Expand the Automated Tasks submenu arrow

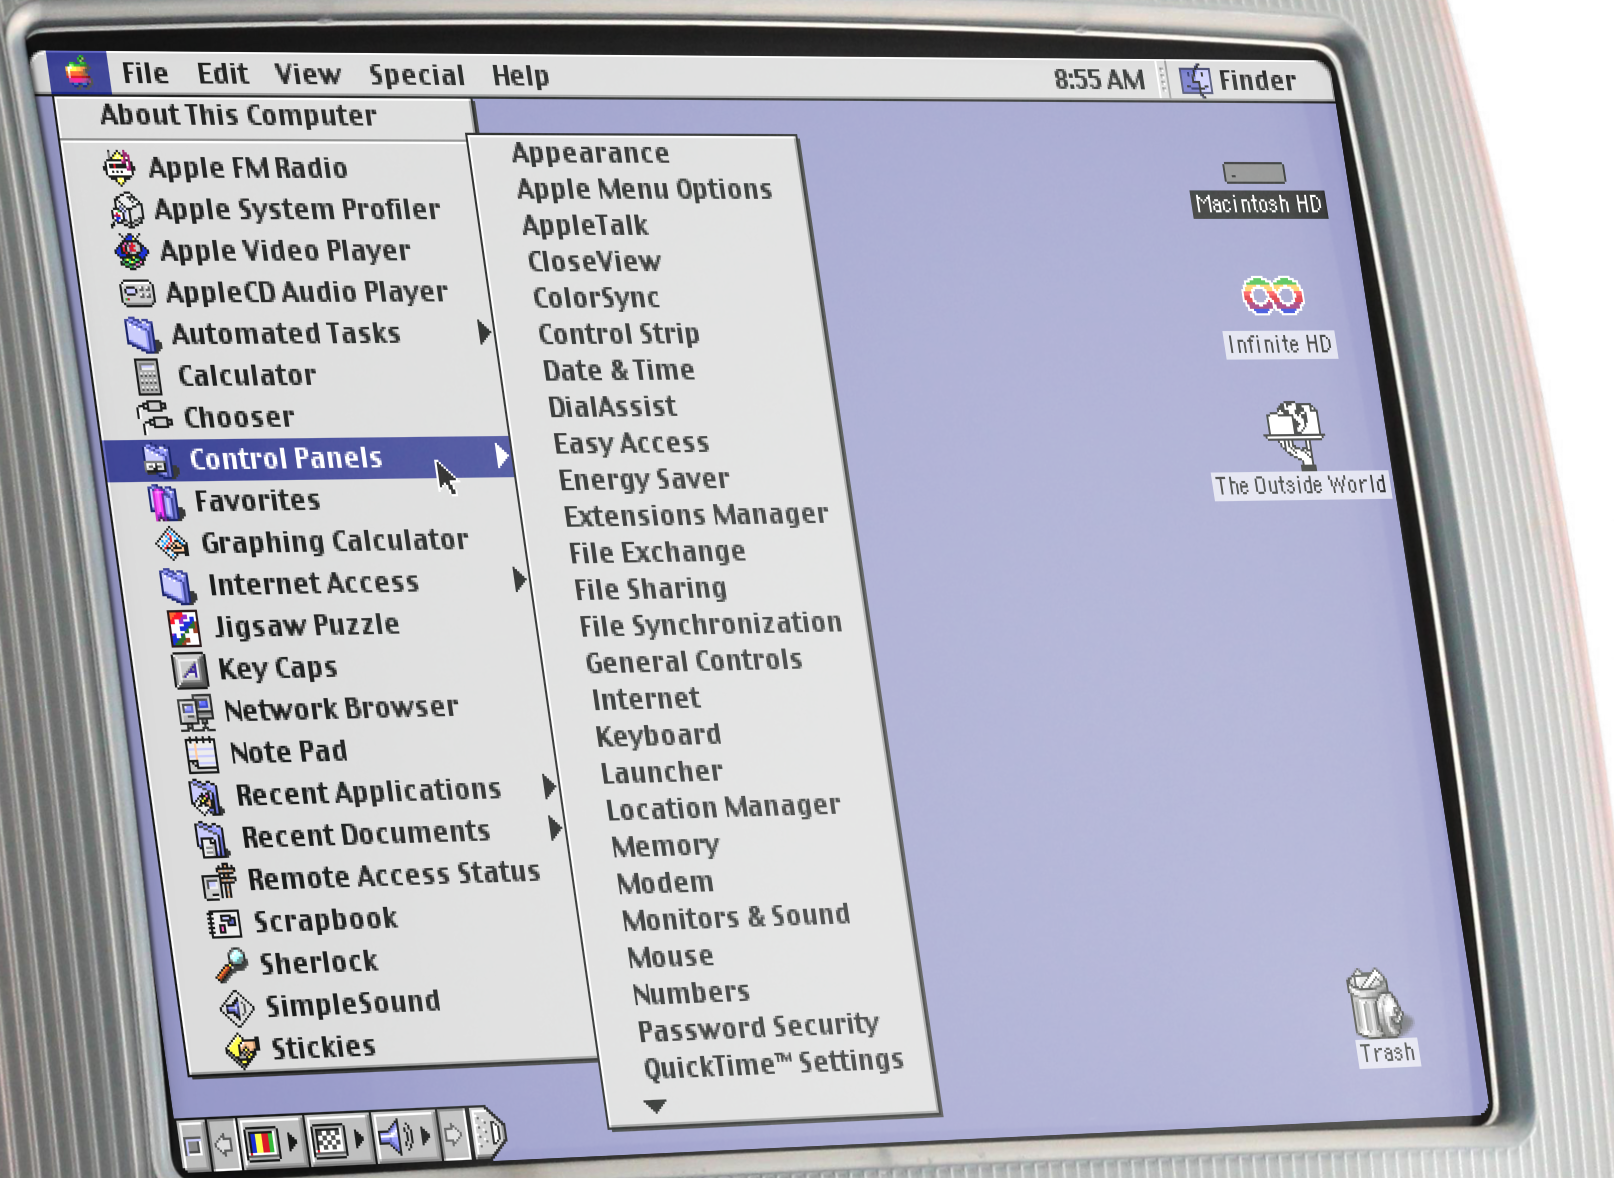pyautogui.click(x=485, y=331)
